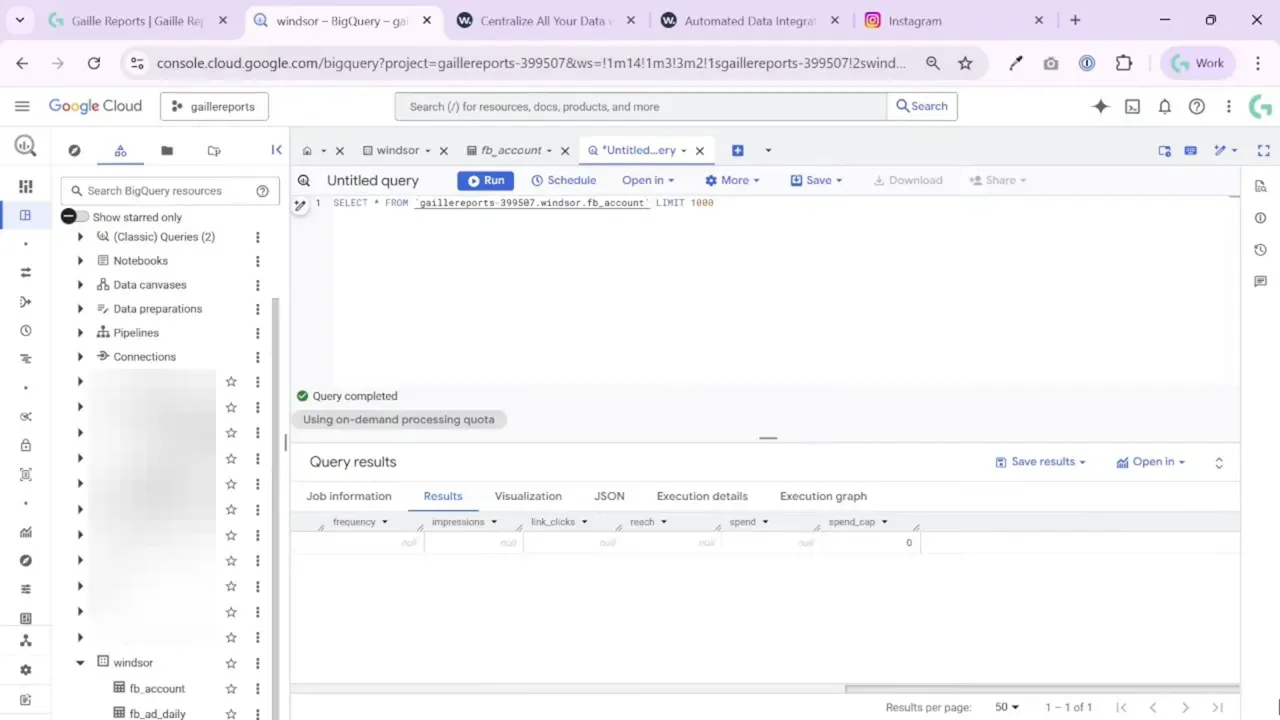Star the windor dataset
Image resolution: width=1280 pixels, height=720 pixels.
(231, 662)
